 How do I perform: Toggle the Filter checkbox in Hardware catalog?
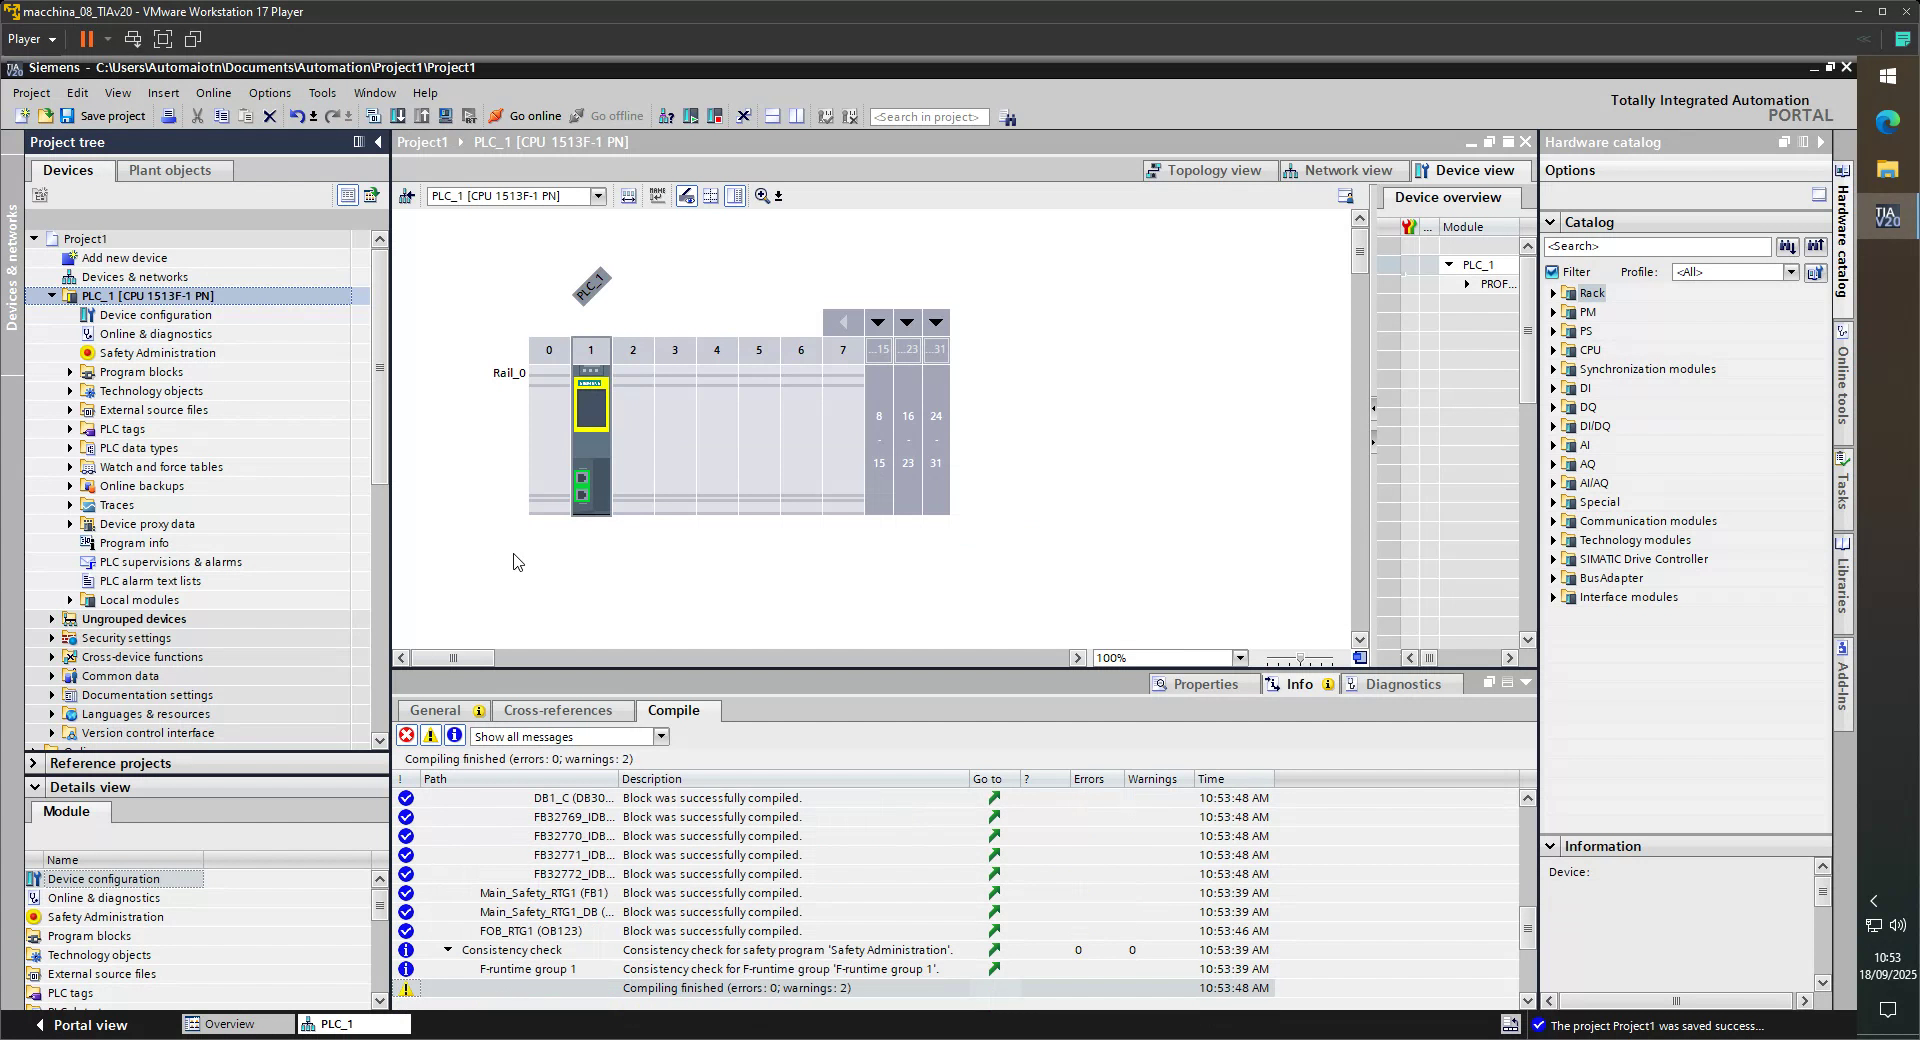click(1553, 271)
